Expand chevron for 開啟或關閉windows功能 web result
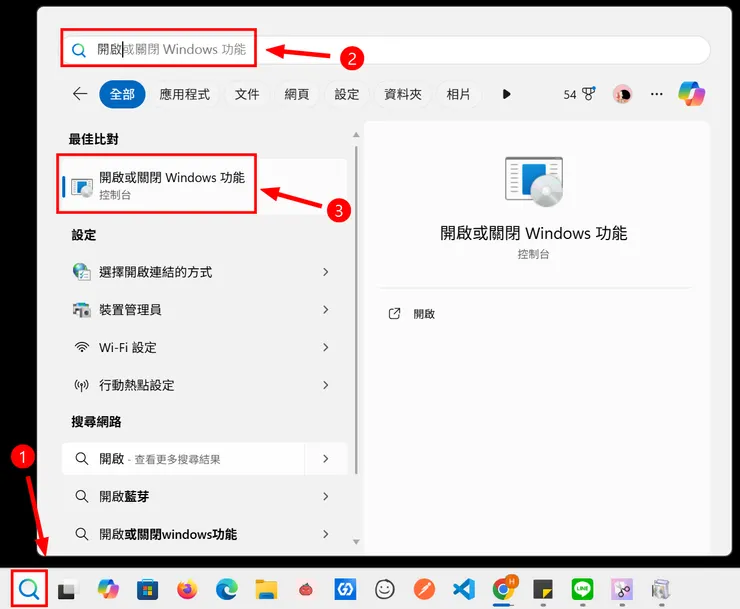This screenshot has width=740, height=609. tap(326, 534)
